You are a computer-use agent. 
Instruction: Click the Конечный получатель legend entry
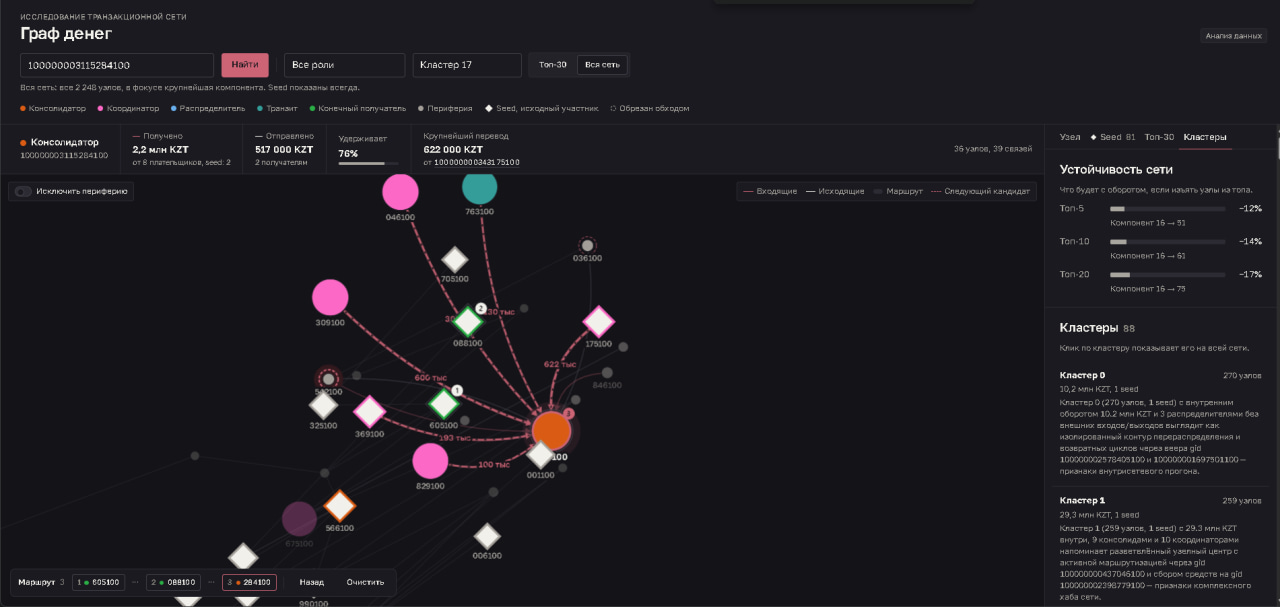358,108
